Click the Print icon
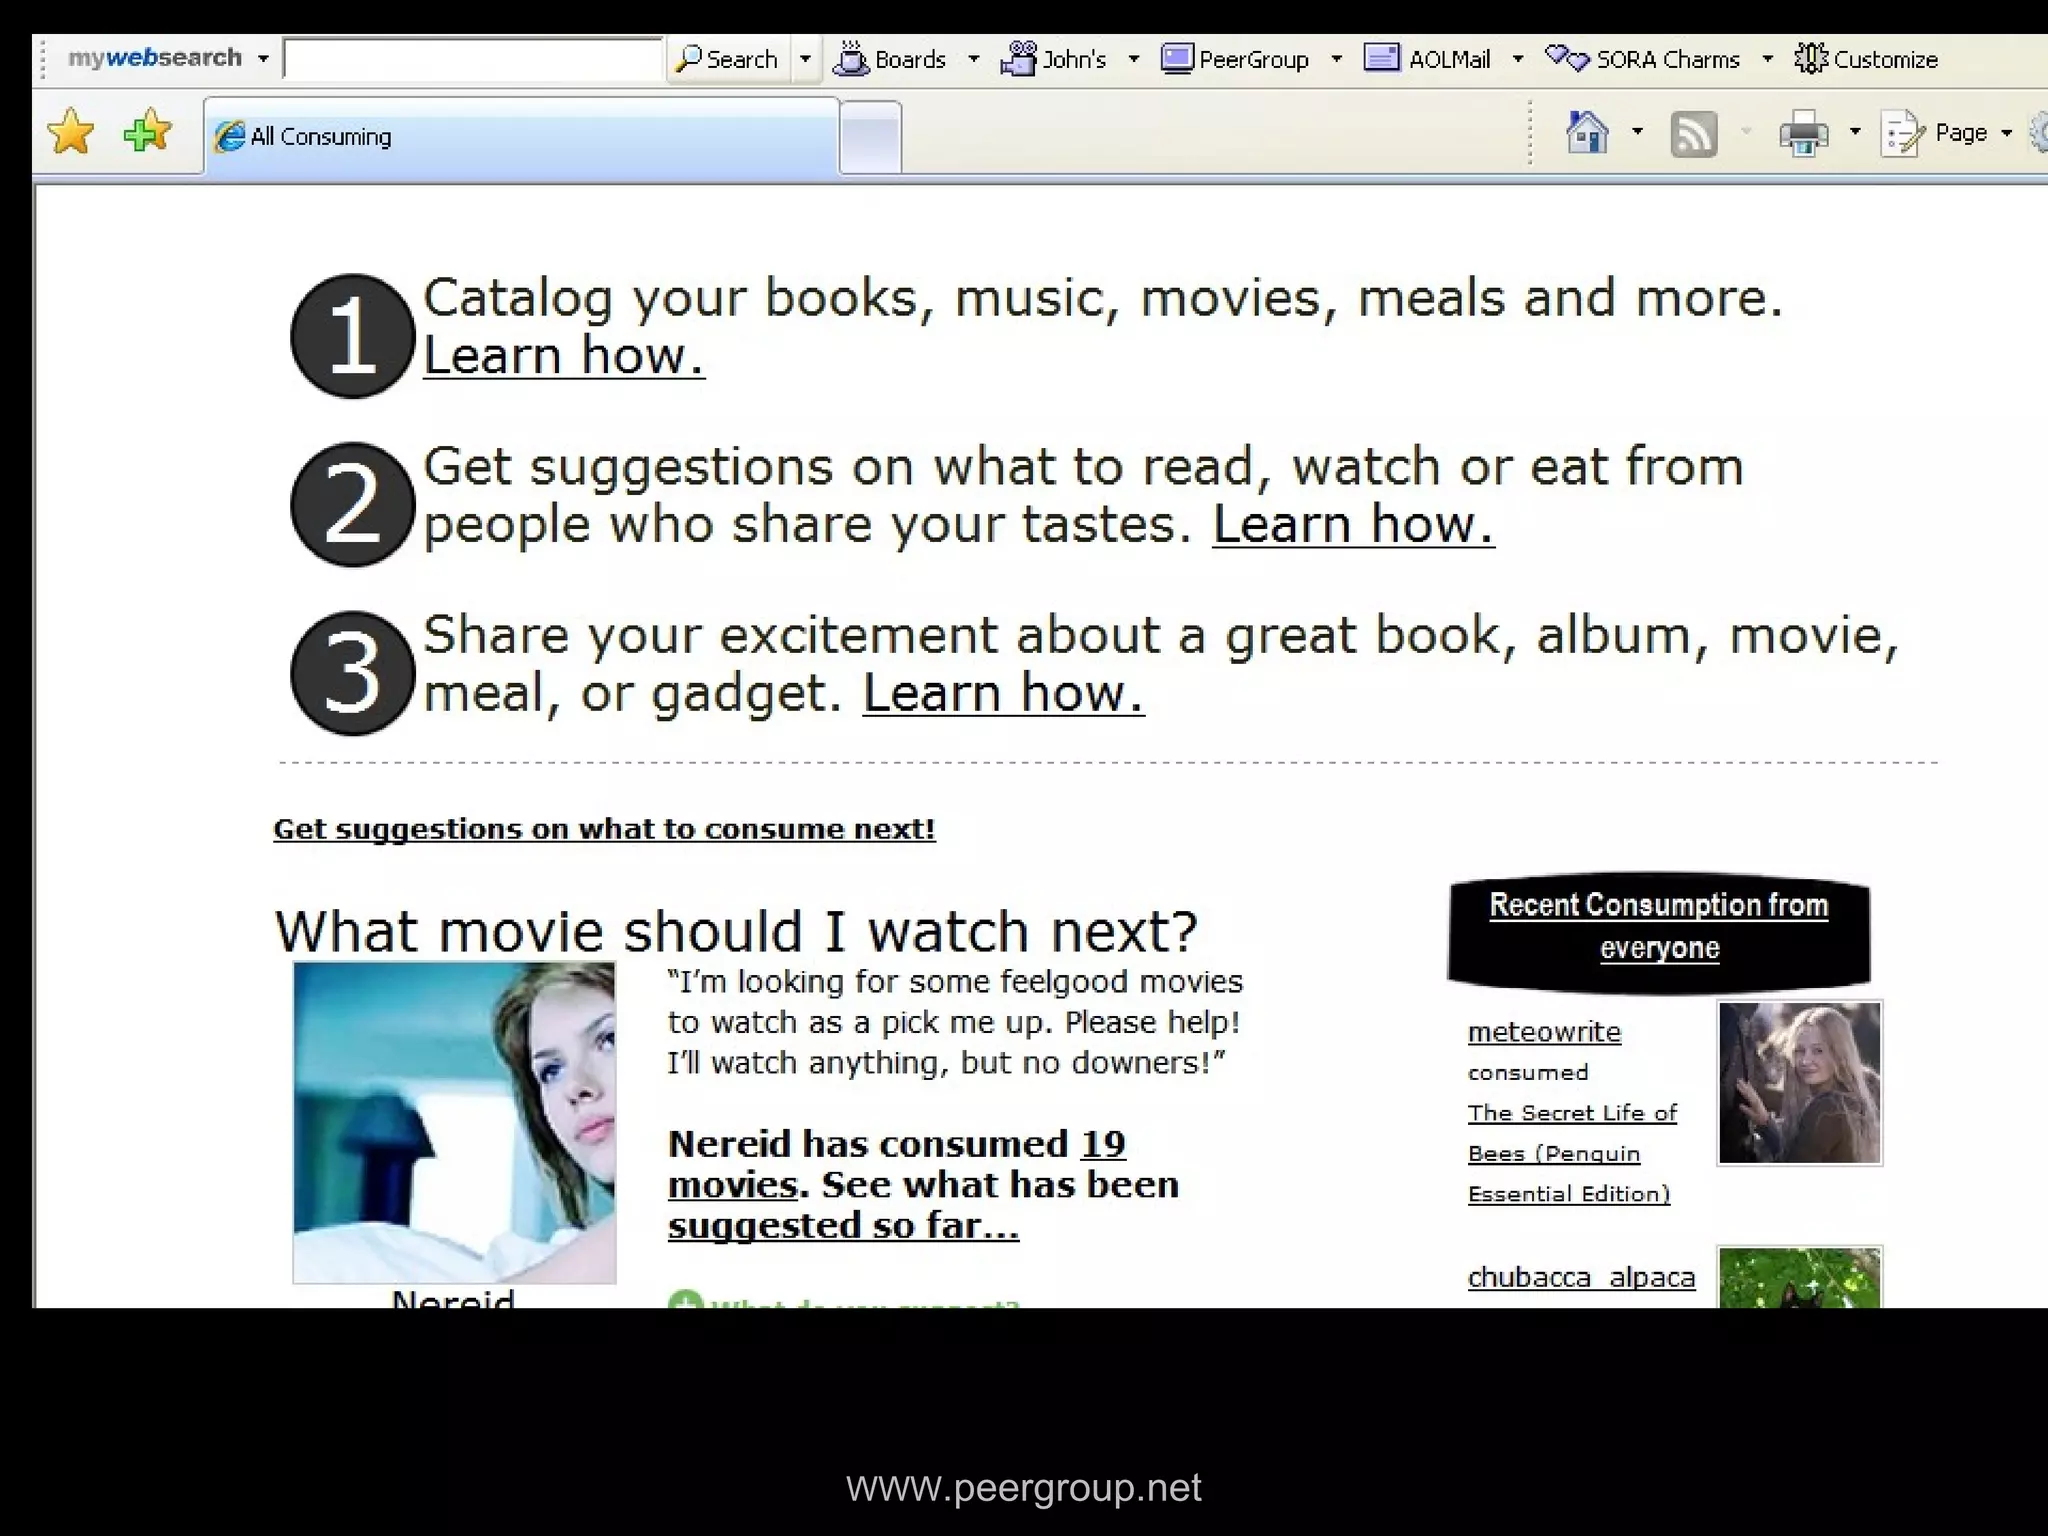2048x1536 pixels. click(1803, 133)
